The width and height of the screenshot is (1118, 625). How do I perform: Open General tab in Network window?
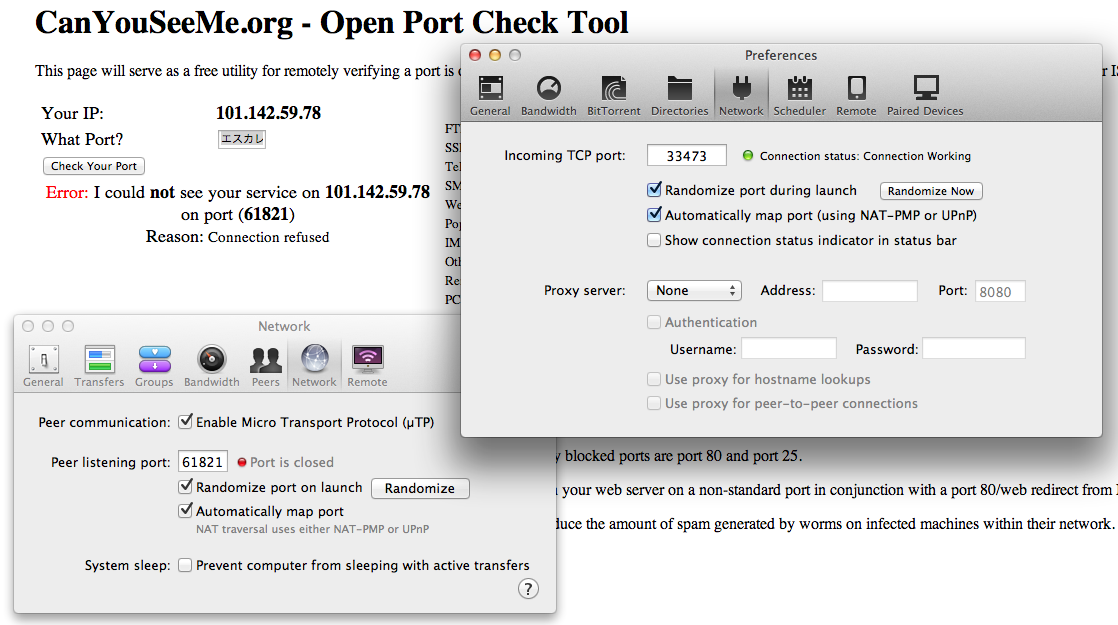tap(43, 366)
